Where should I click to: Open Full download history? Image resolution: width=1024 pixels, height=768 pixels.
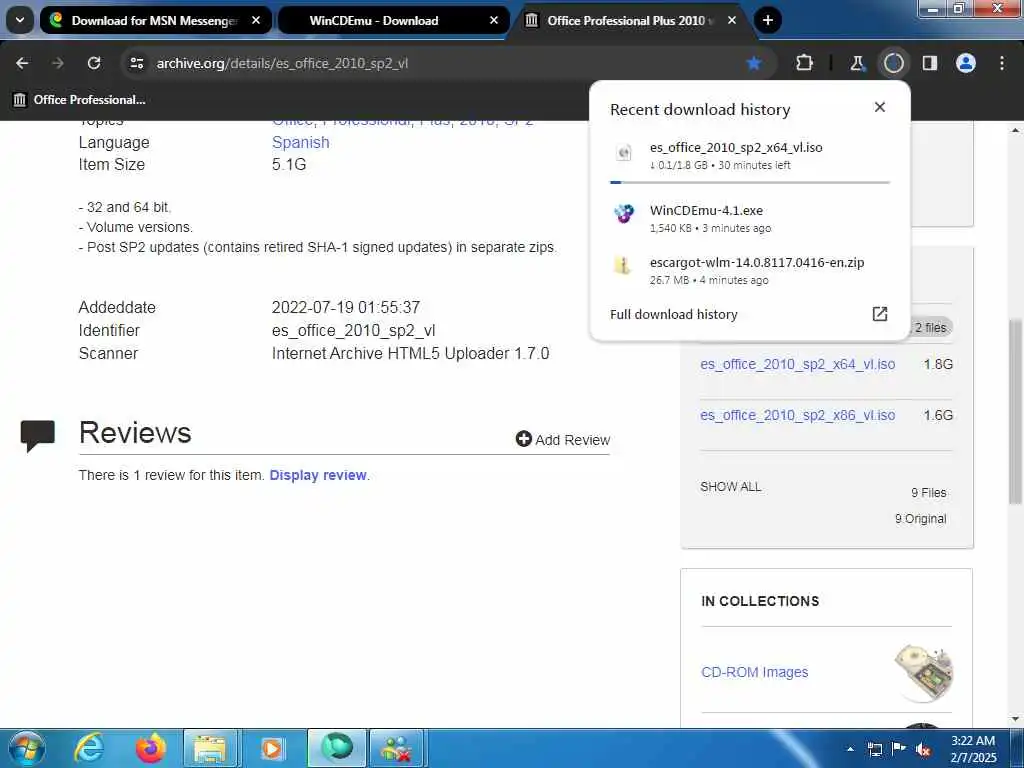coord(673,315)
